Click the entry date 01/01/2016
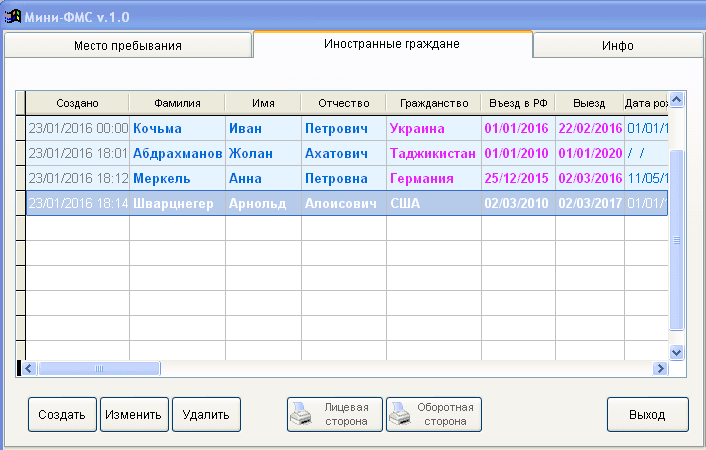This screenshot has height=450, width=706. point(518,128)
